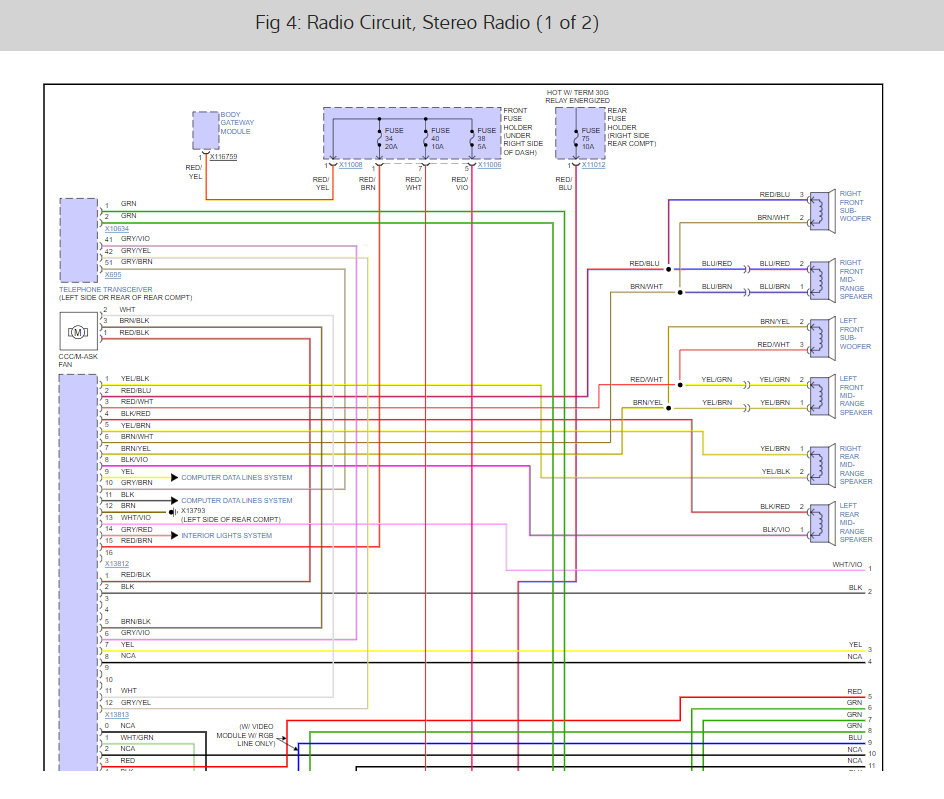Viewport: 944px width, 799px height.
Task: Click the Left Front Mid-Range Speaker symbol
Action: coord(822,395)
